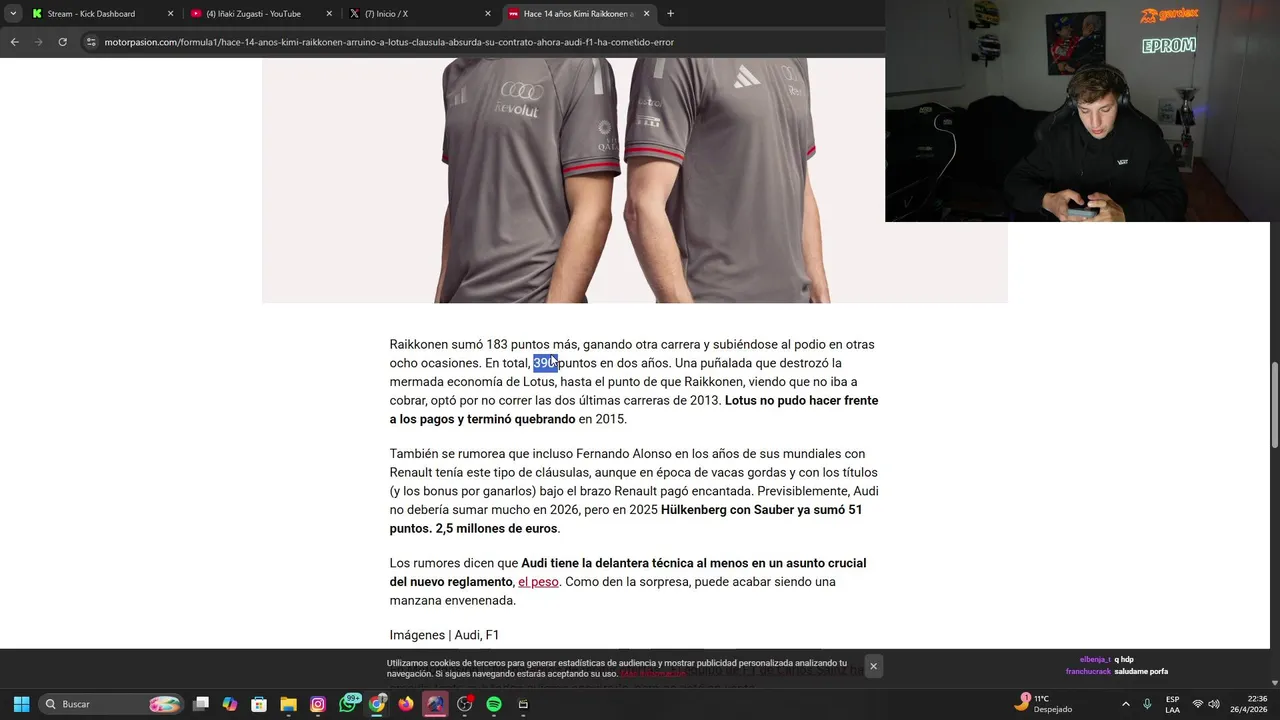Viewport: 1280px width, 720px height.
Task: Click the page vertical scrollbar thumb
Action: pos(1274,406)
